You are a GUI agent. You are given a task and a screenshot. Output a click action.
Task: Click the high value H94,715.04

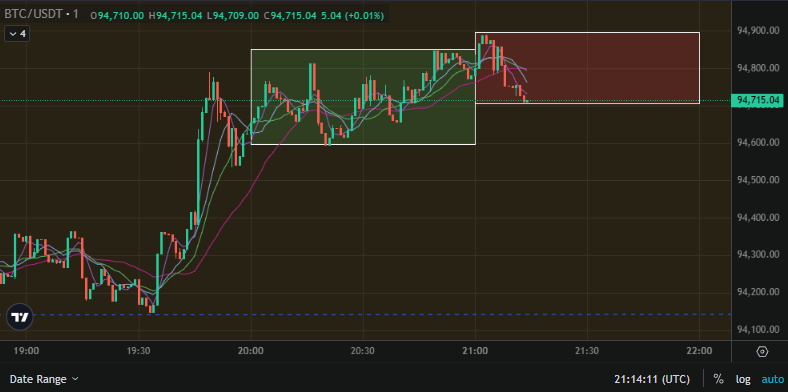coord(175,16)
